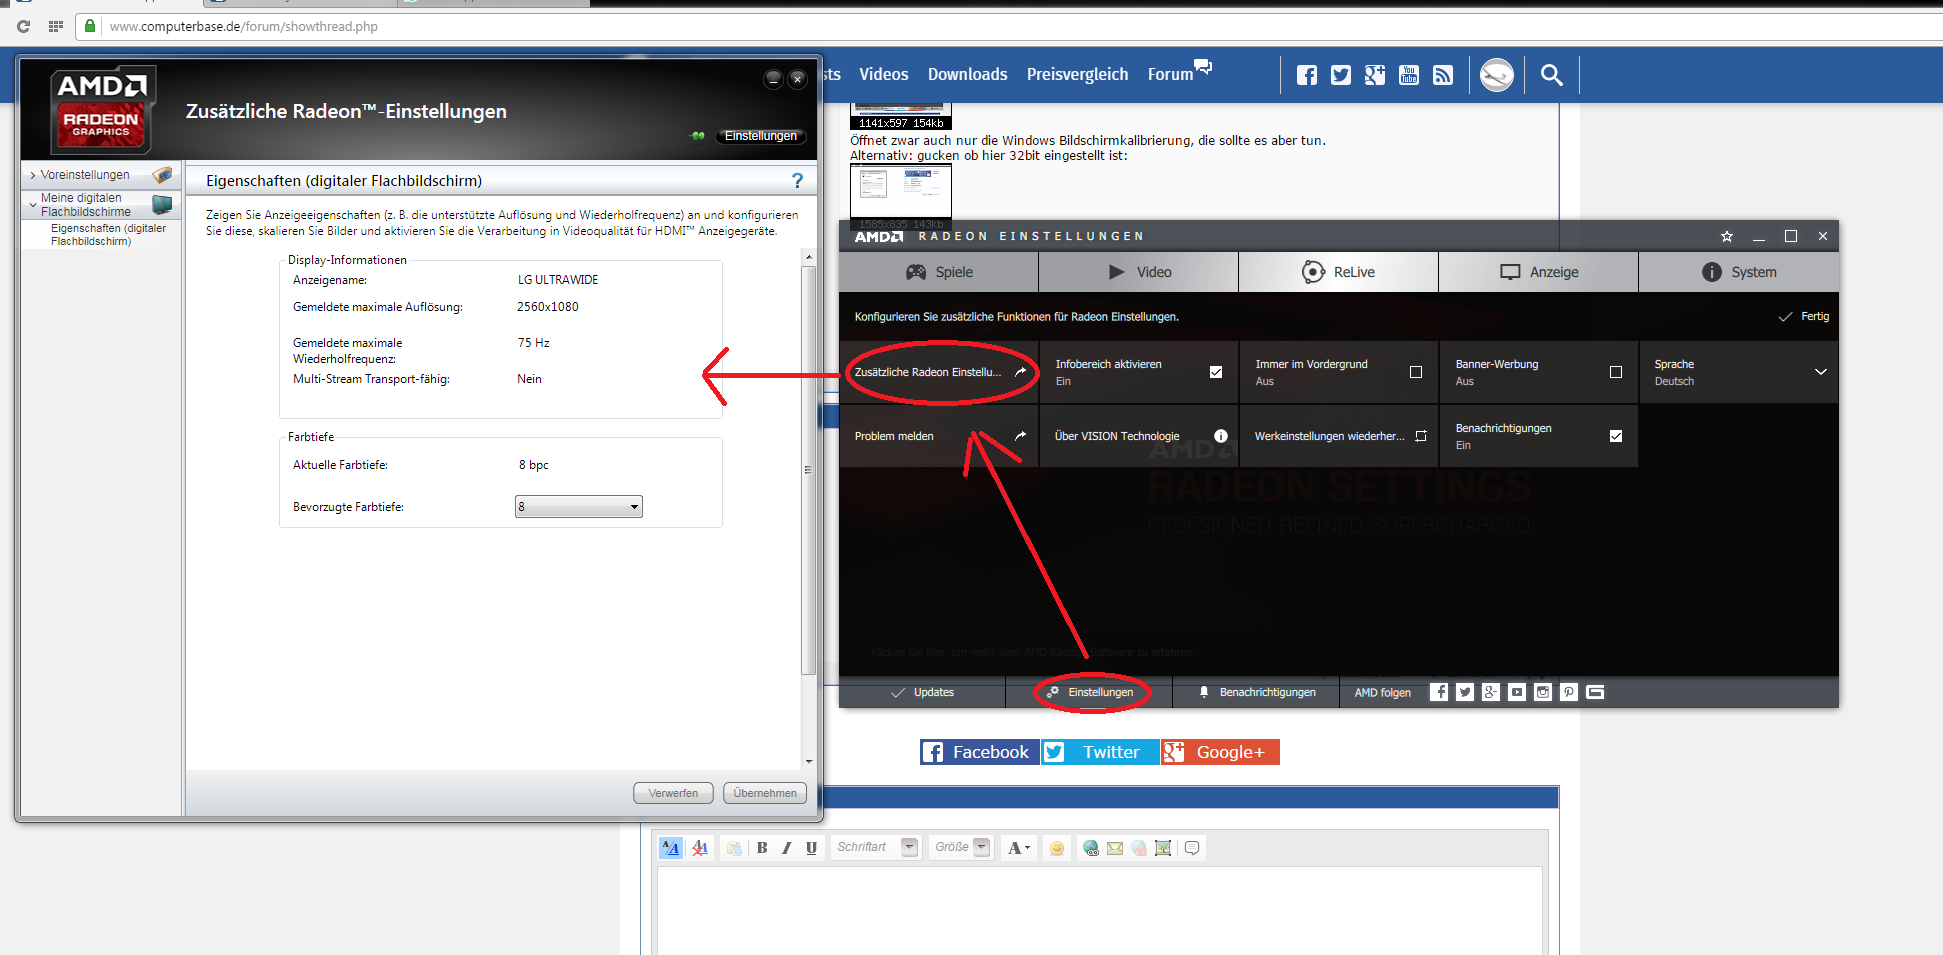Click Italic icon in forum editor
This screenshot has height=955, width=1943.
coord(787,848)
